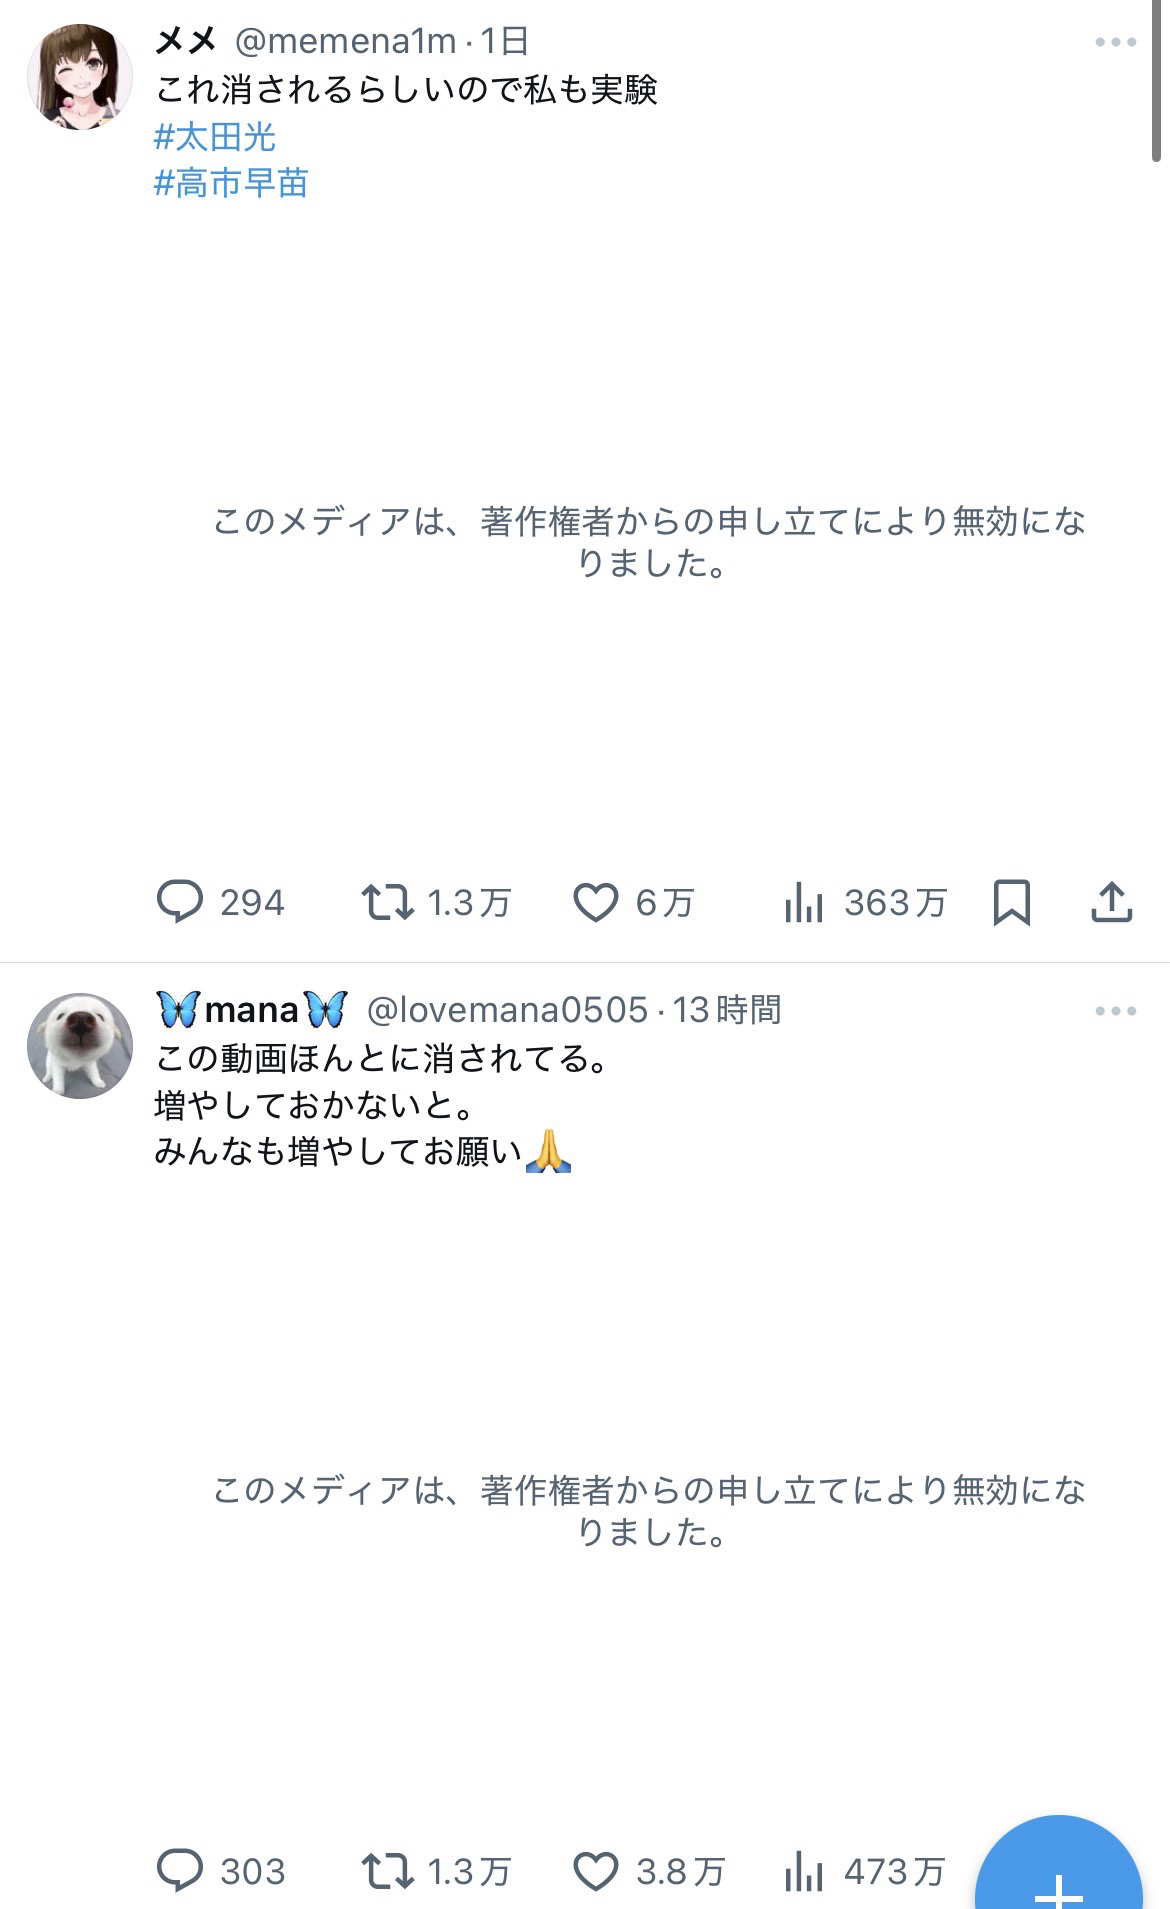Open more options for mana tweet
Image resolution: width=1170 pixels, height=1909 pixels.
click(1115, 1011)
